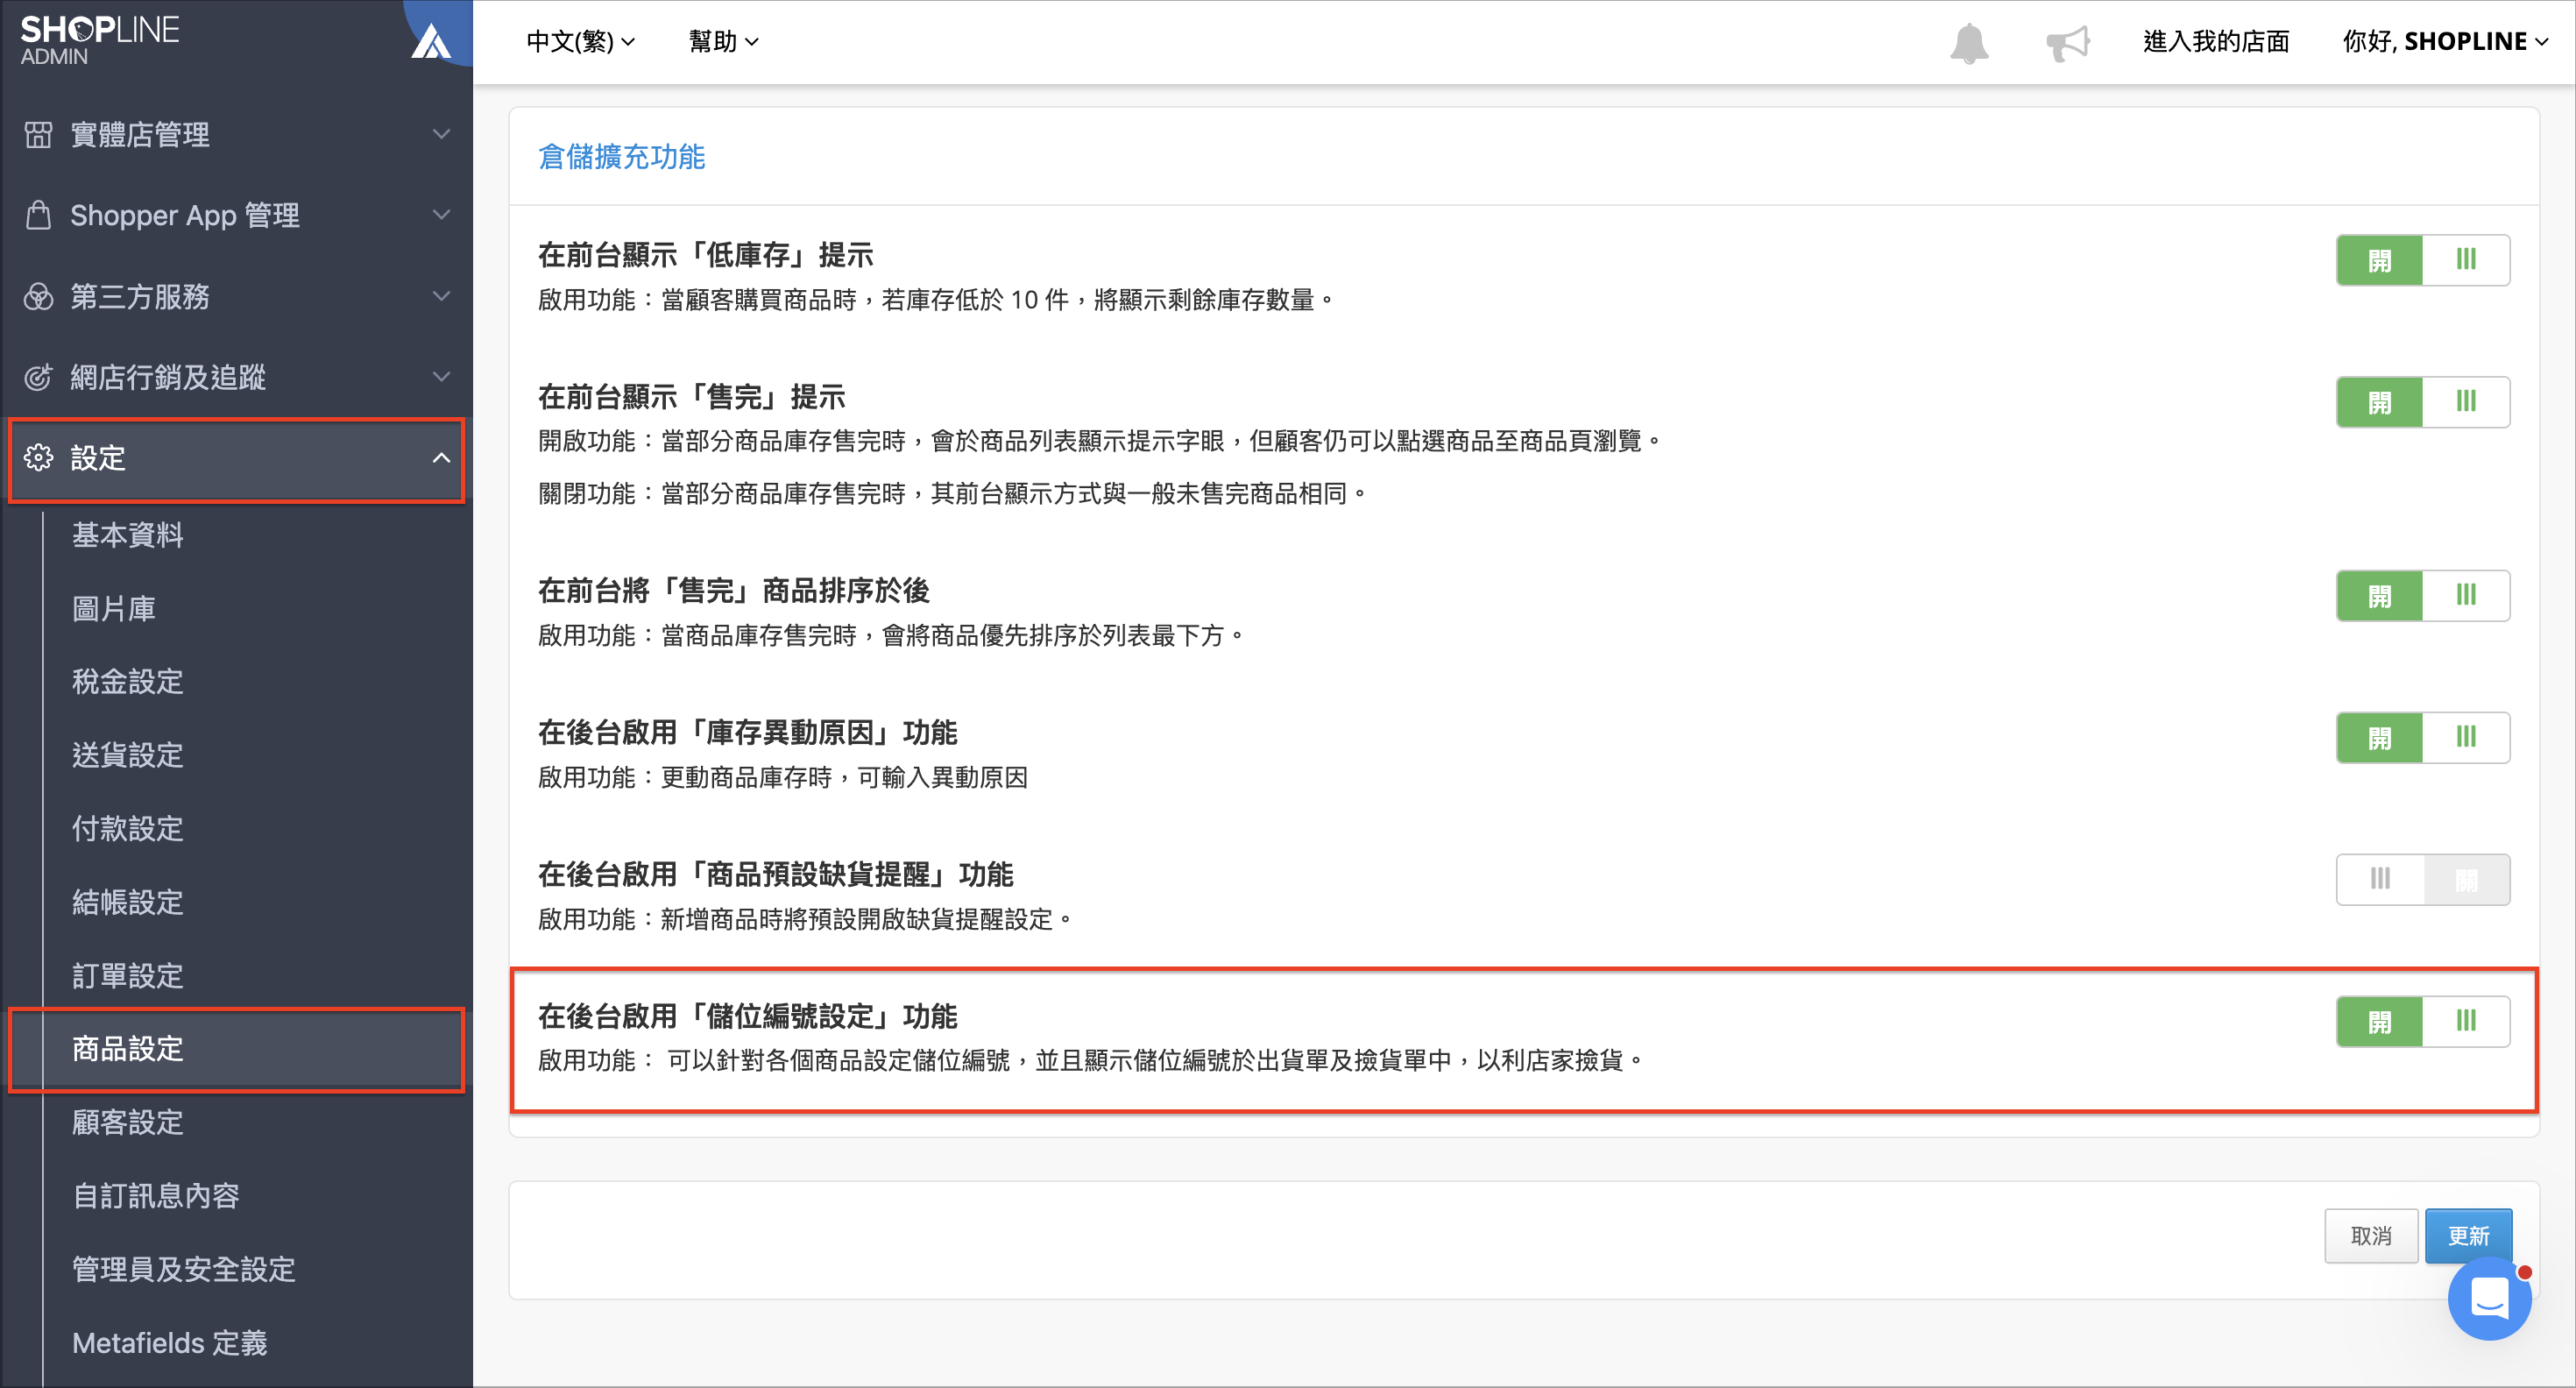This screenshot has width=2576, height=1388.
Task: Expand the 網店行銷及追蹤 chevron
Action: [441, 377]
